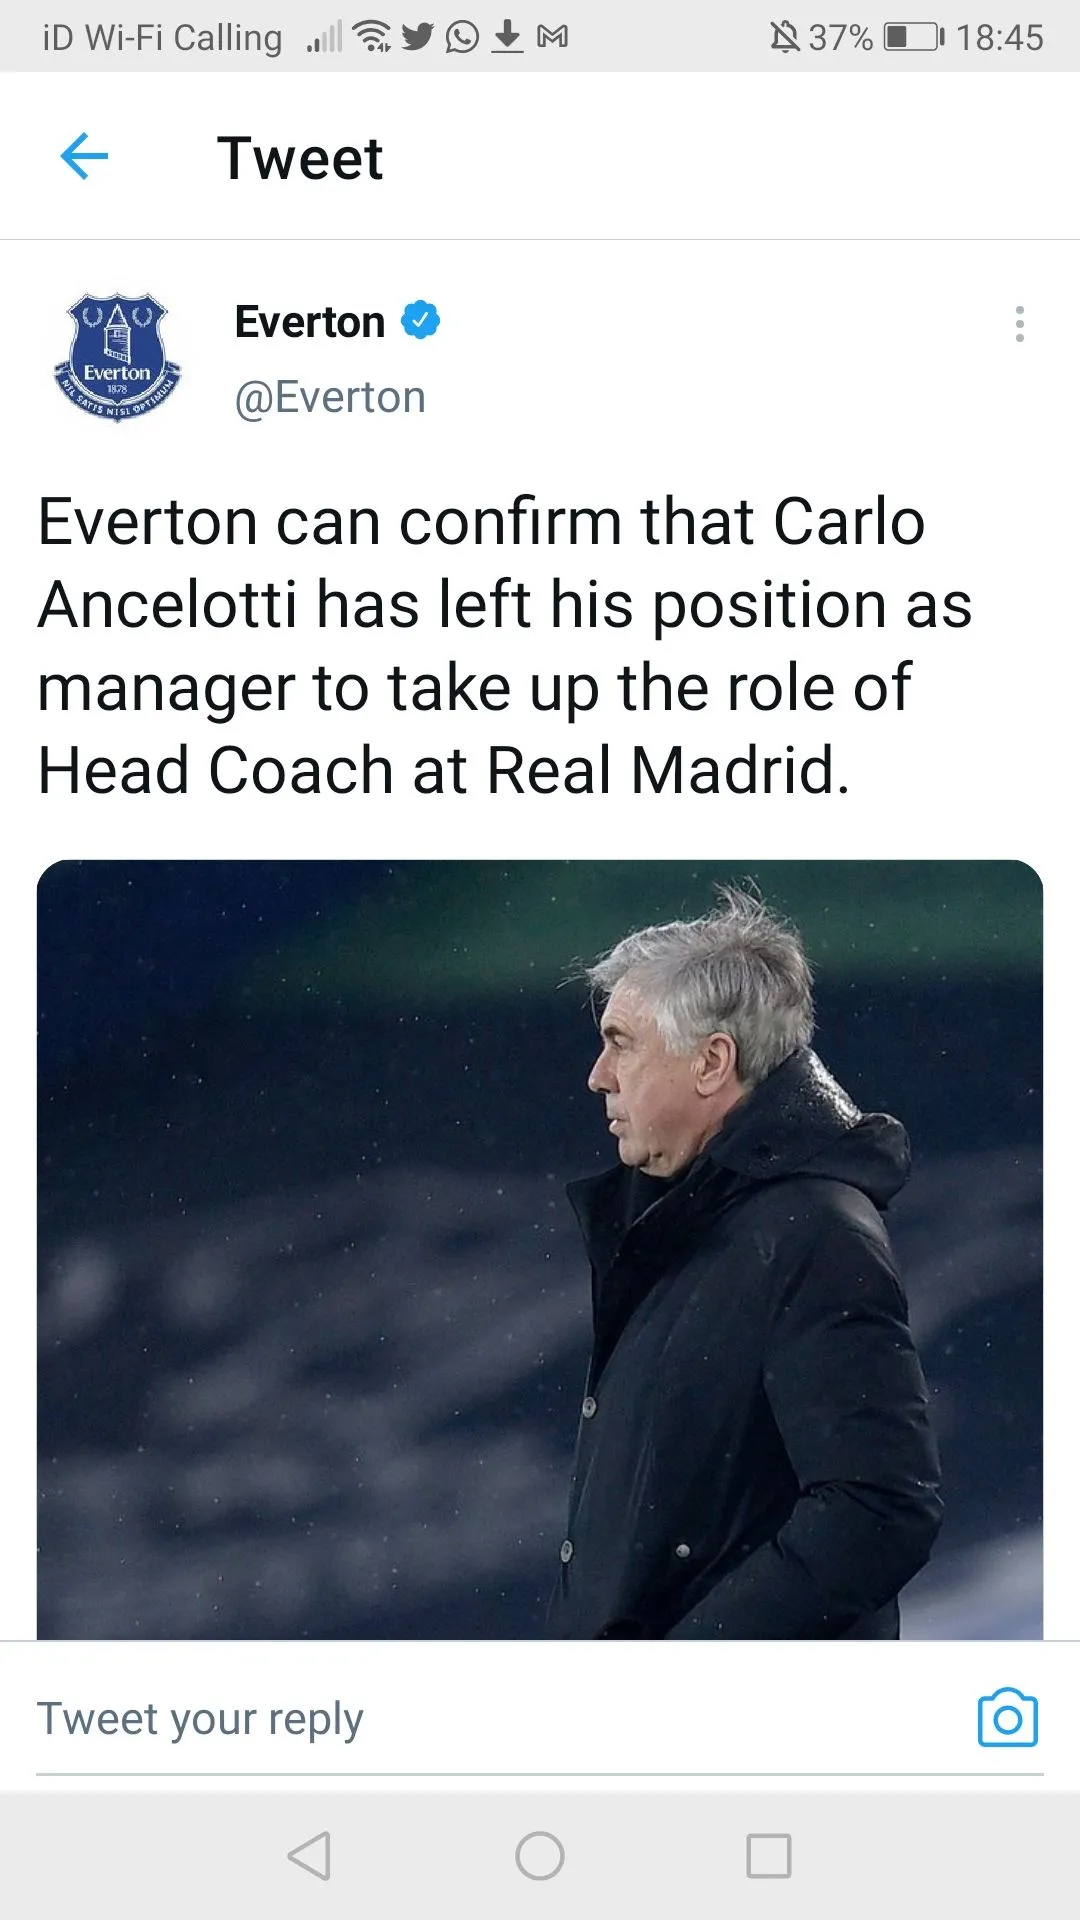Tap the verified badge next to Everton
1080x1920 pixels.
coord(421,321)
